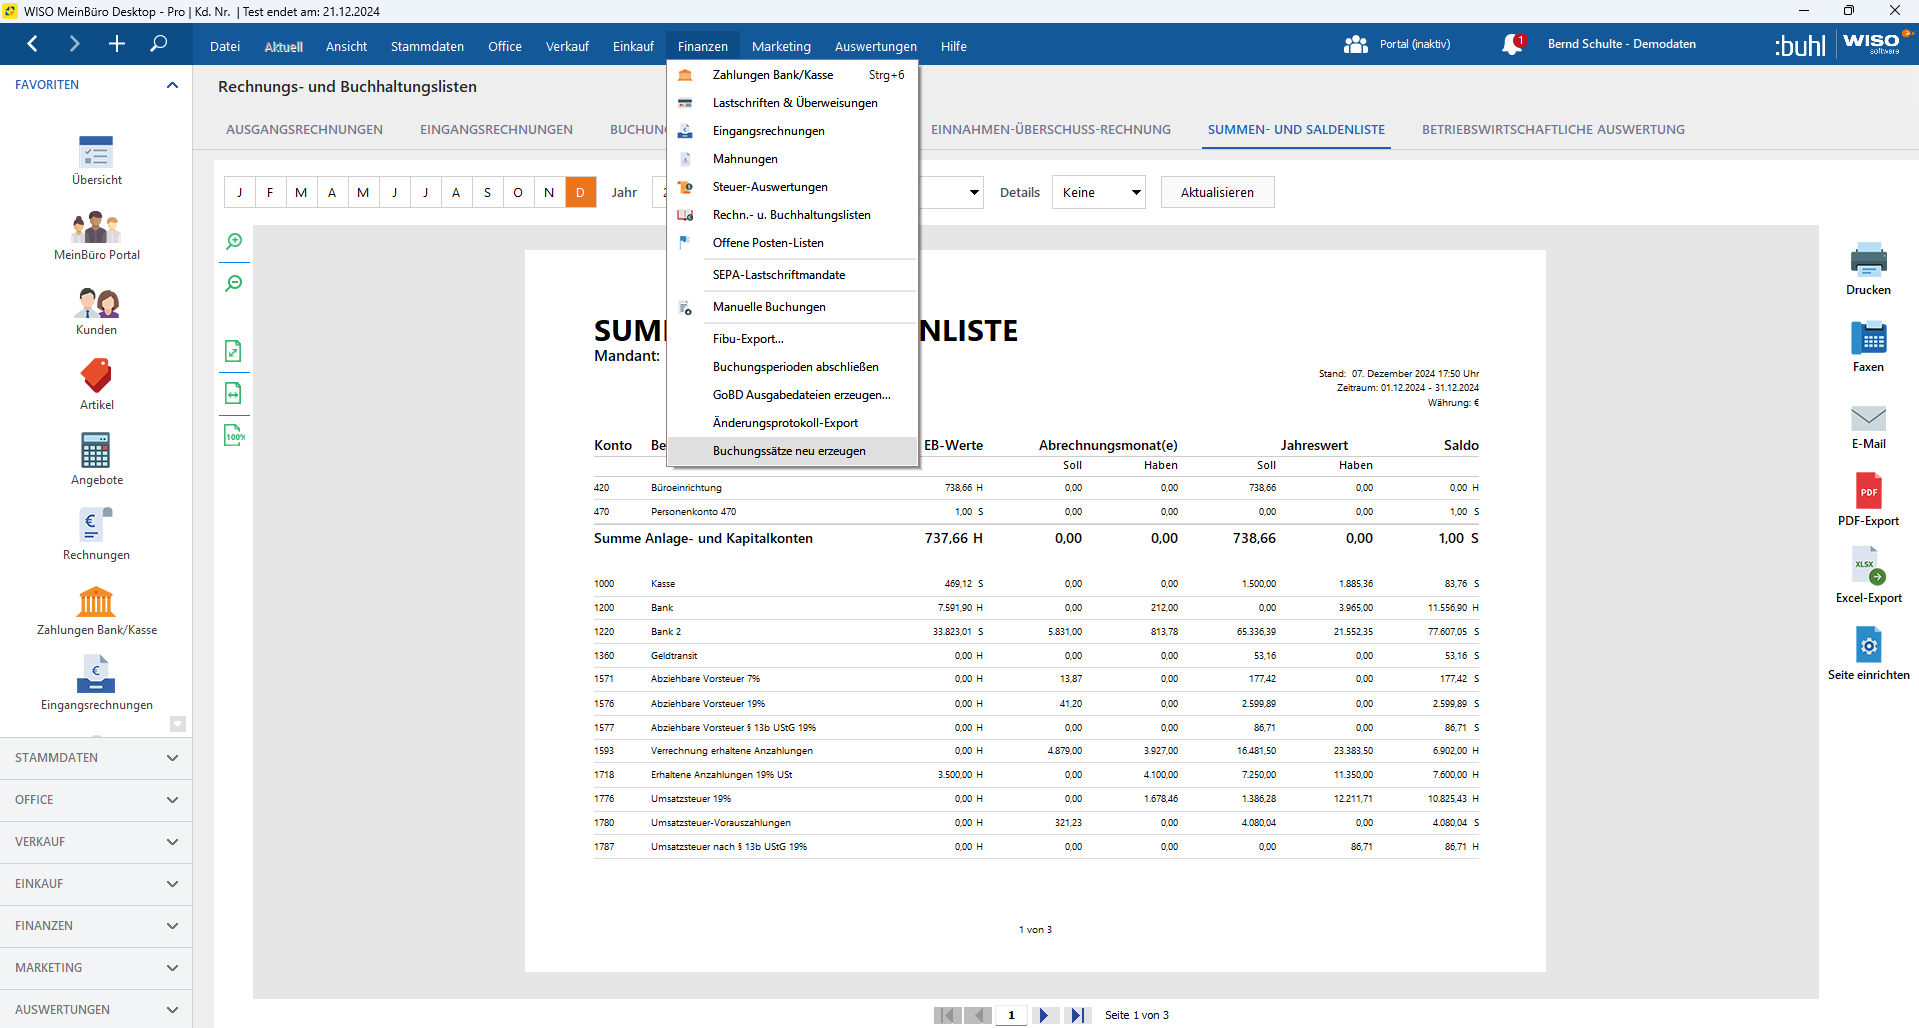Go forward with the right arrow icon
1919x1028 pixels.
[x=74, y=44]
